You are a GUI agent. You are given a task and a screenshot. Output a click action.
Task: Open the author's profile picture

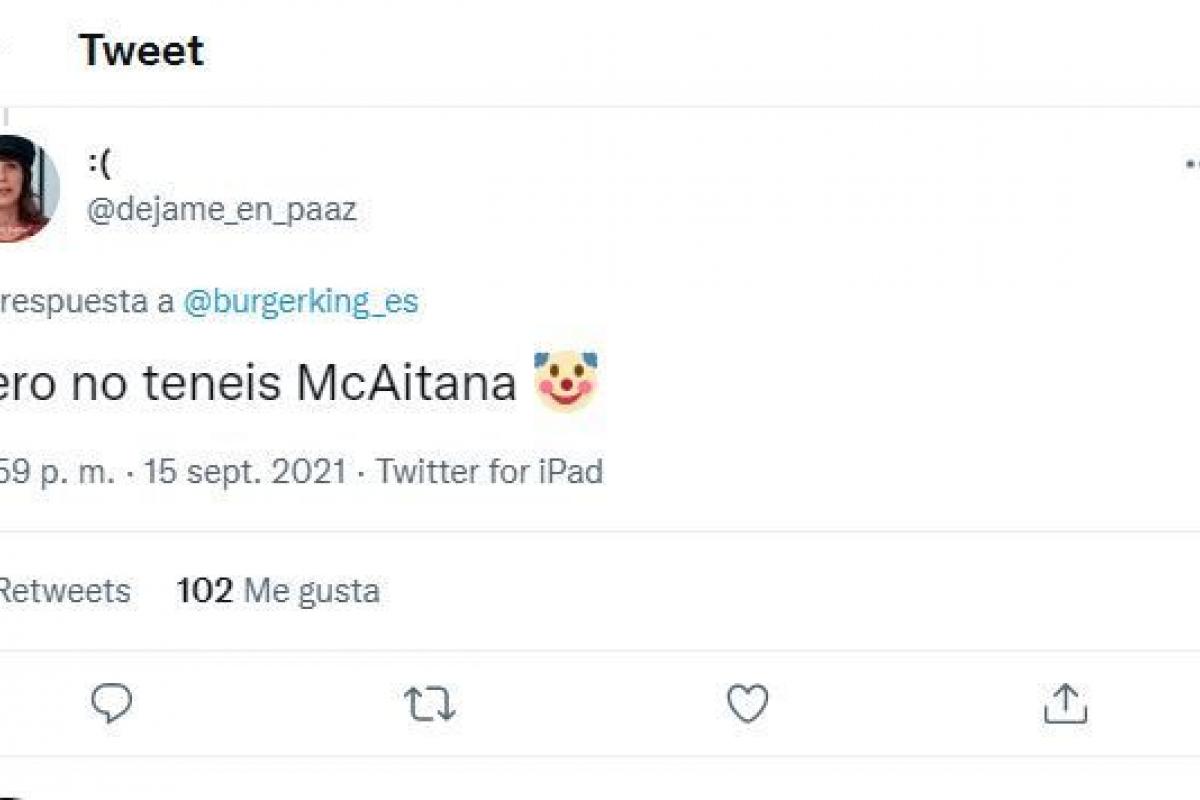[x=25, y=189]
